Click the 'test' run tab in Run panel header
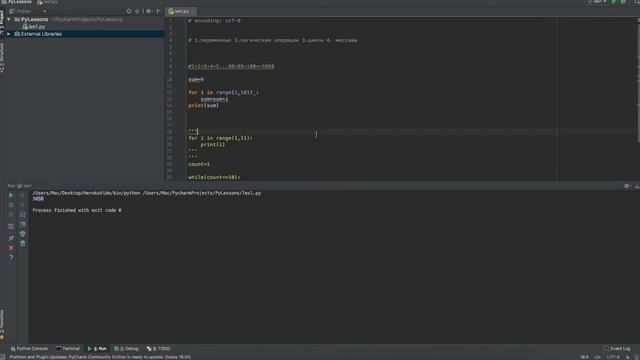Viewport: 640px width, 360px height. point(25,186)
